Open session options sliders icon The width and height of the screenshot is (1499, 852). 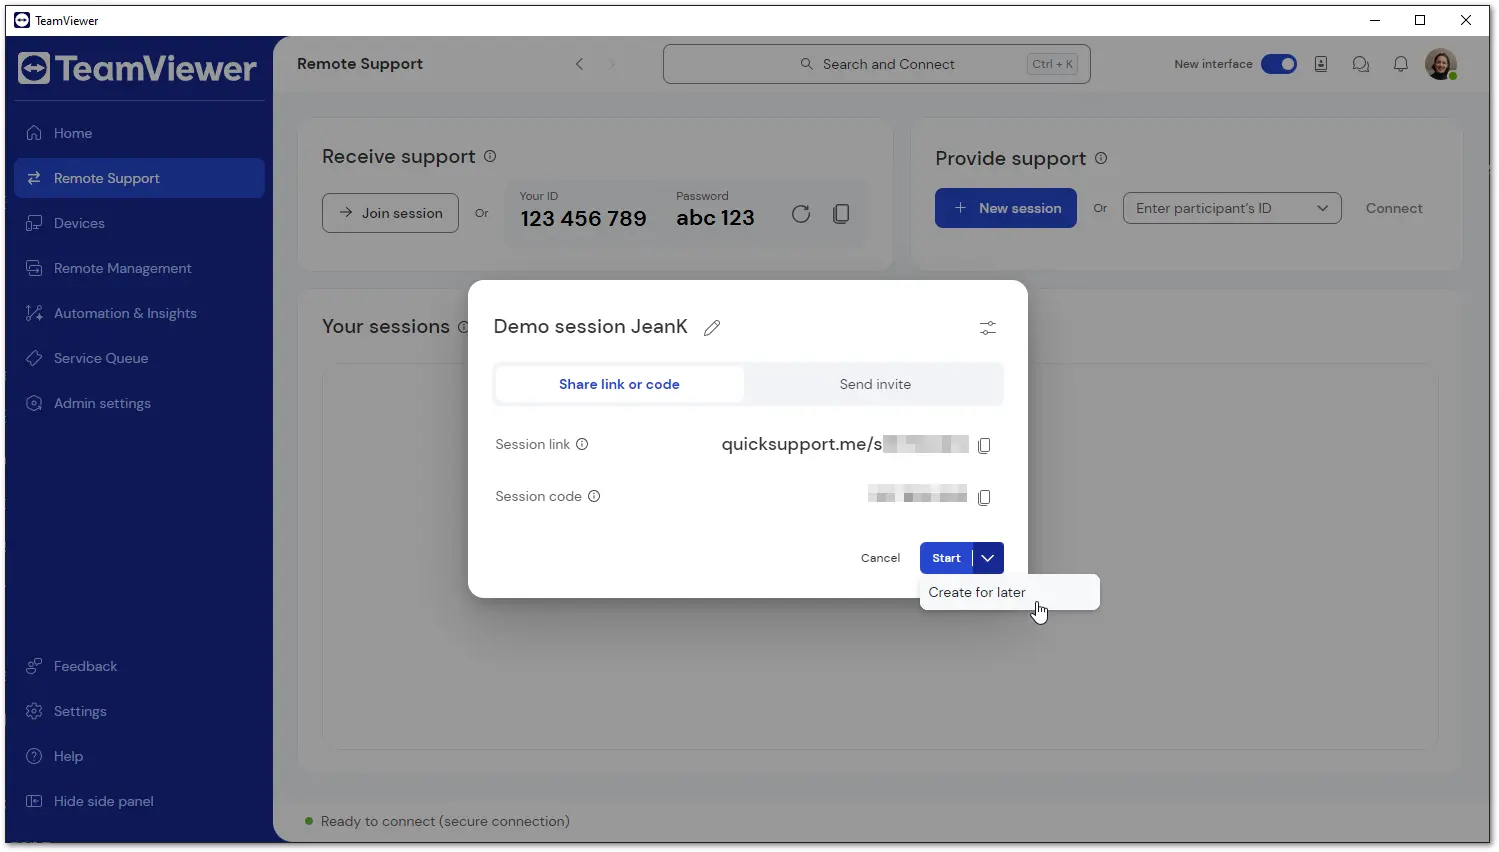988,328
